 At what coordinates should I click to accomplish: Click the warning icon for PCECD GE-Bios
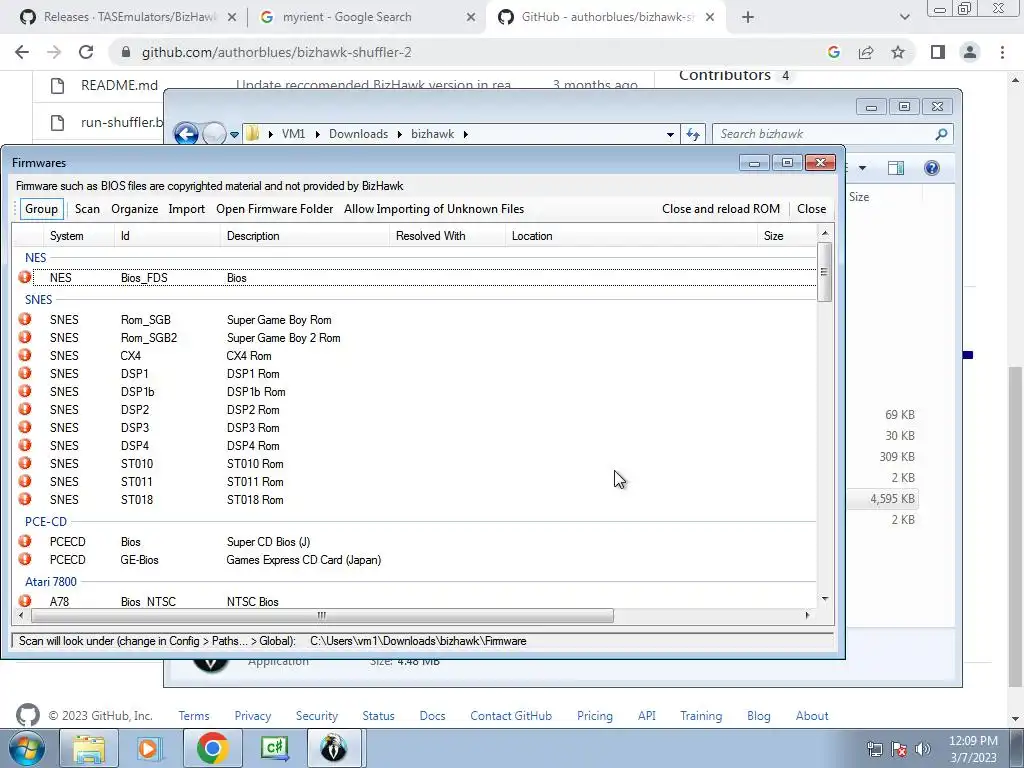pyautogui.click(x=25, y=559)
